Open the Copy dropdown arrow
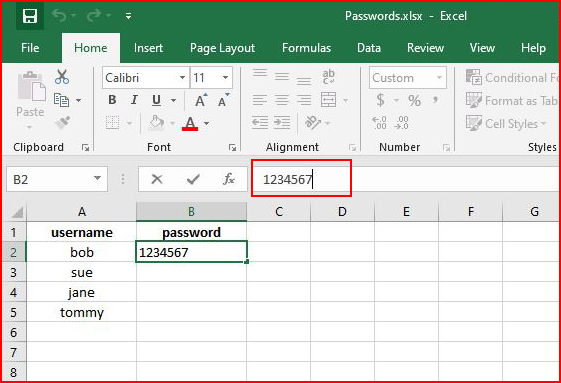This screenshot has width=561, height=383. 78,100
